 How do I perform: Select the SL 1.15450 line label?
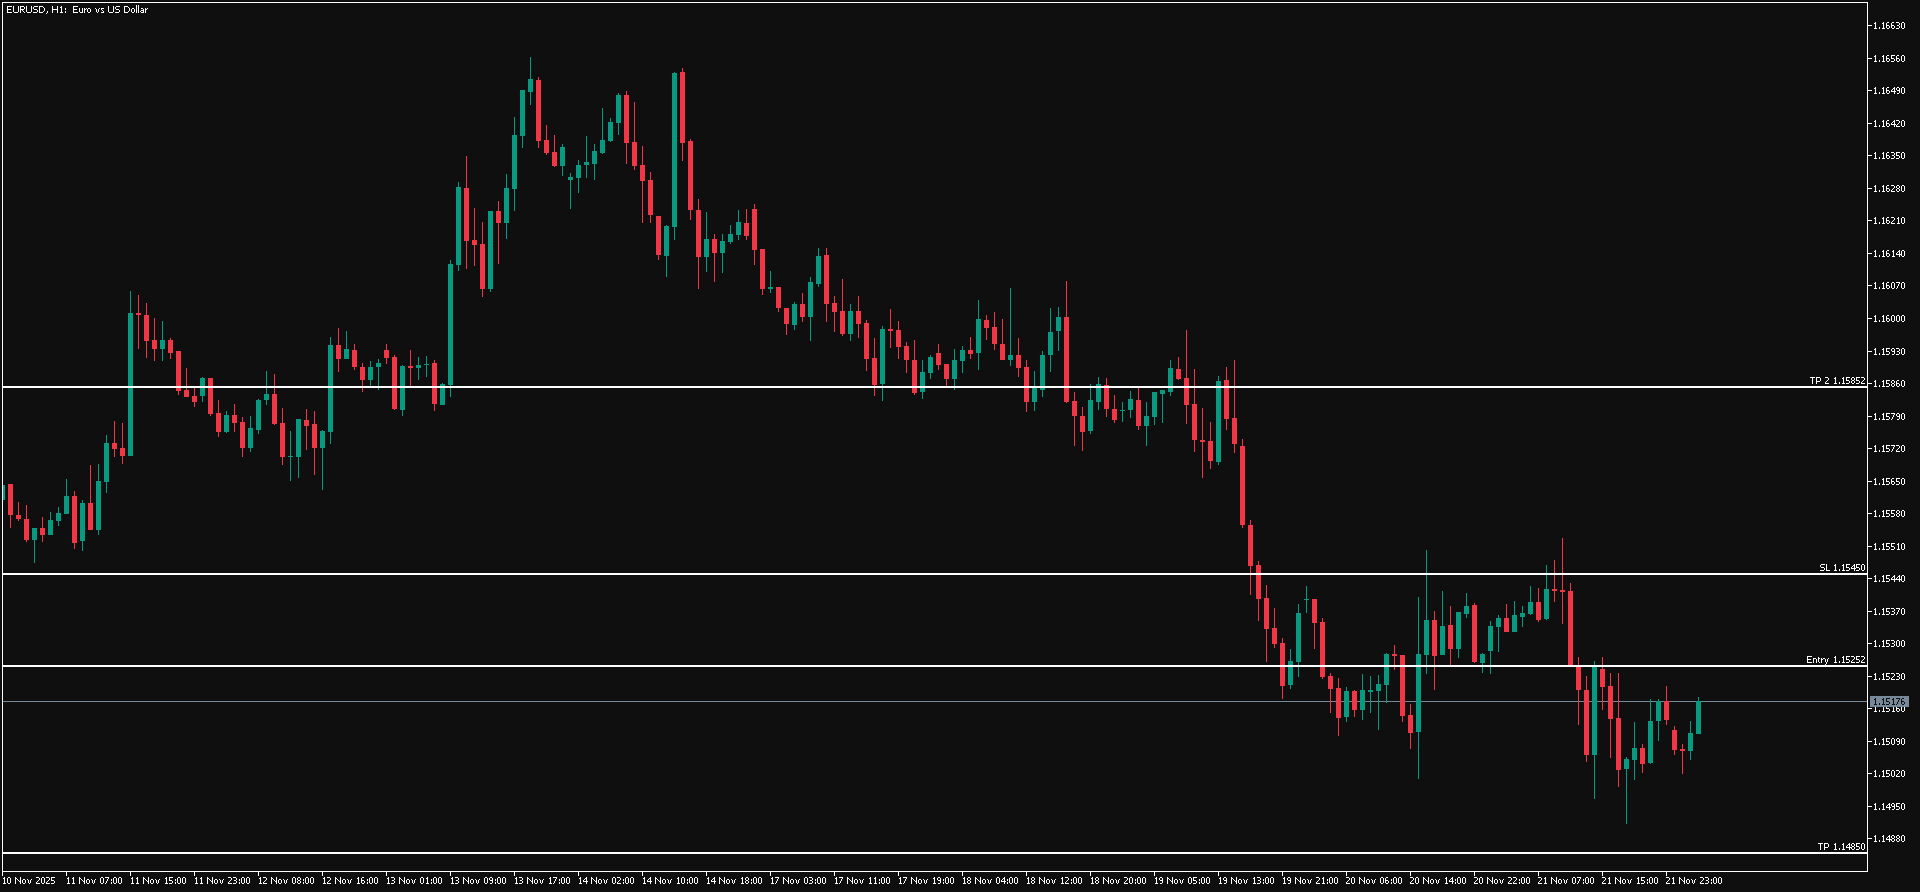click(x=1841, y=568)
